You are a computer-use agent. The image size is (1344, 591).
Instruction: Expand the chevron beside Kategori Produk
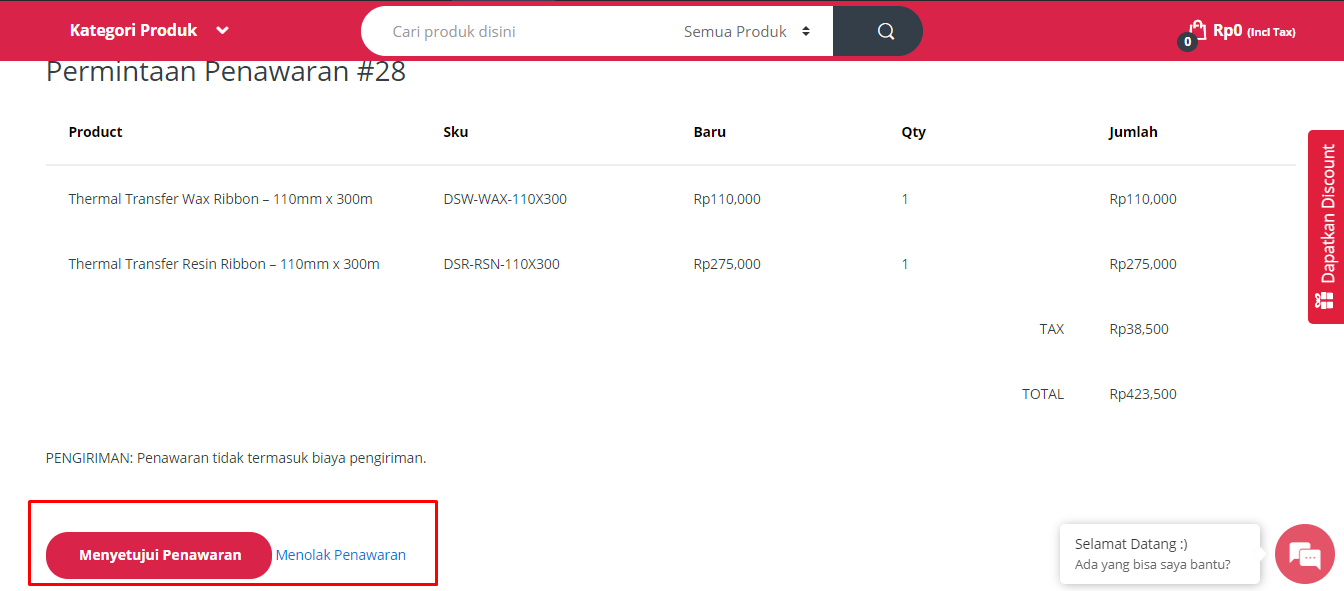pos(223,31)
